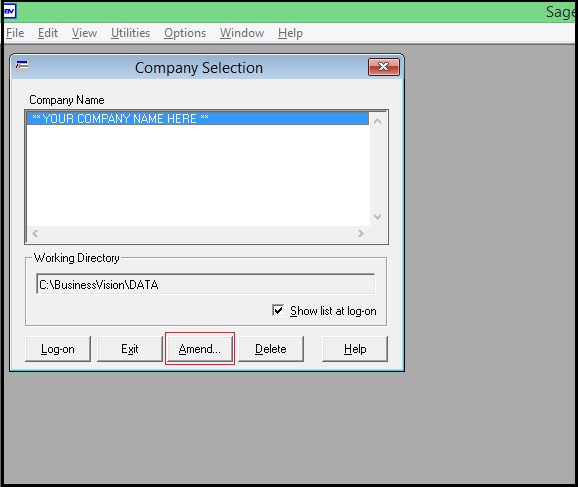This screenshot has width=578, height=487.
Task: Open the File menu
Action: click(15, 33)
